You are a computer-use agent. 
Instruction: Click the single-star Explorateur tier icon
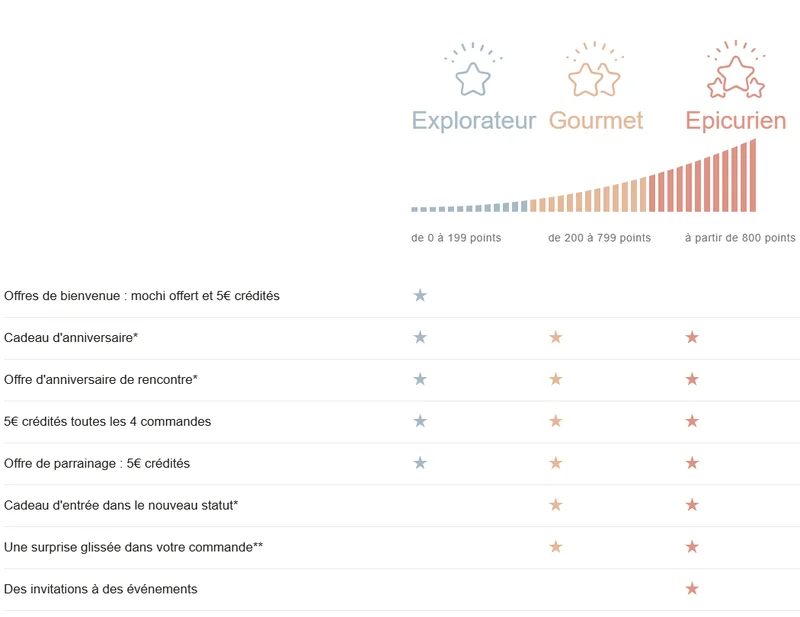(x=473, y=69)
